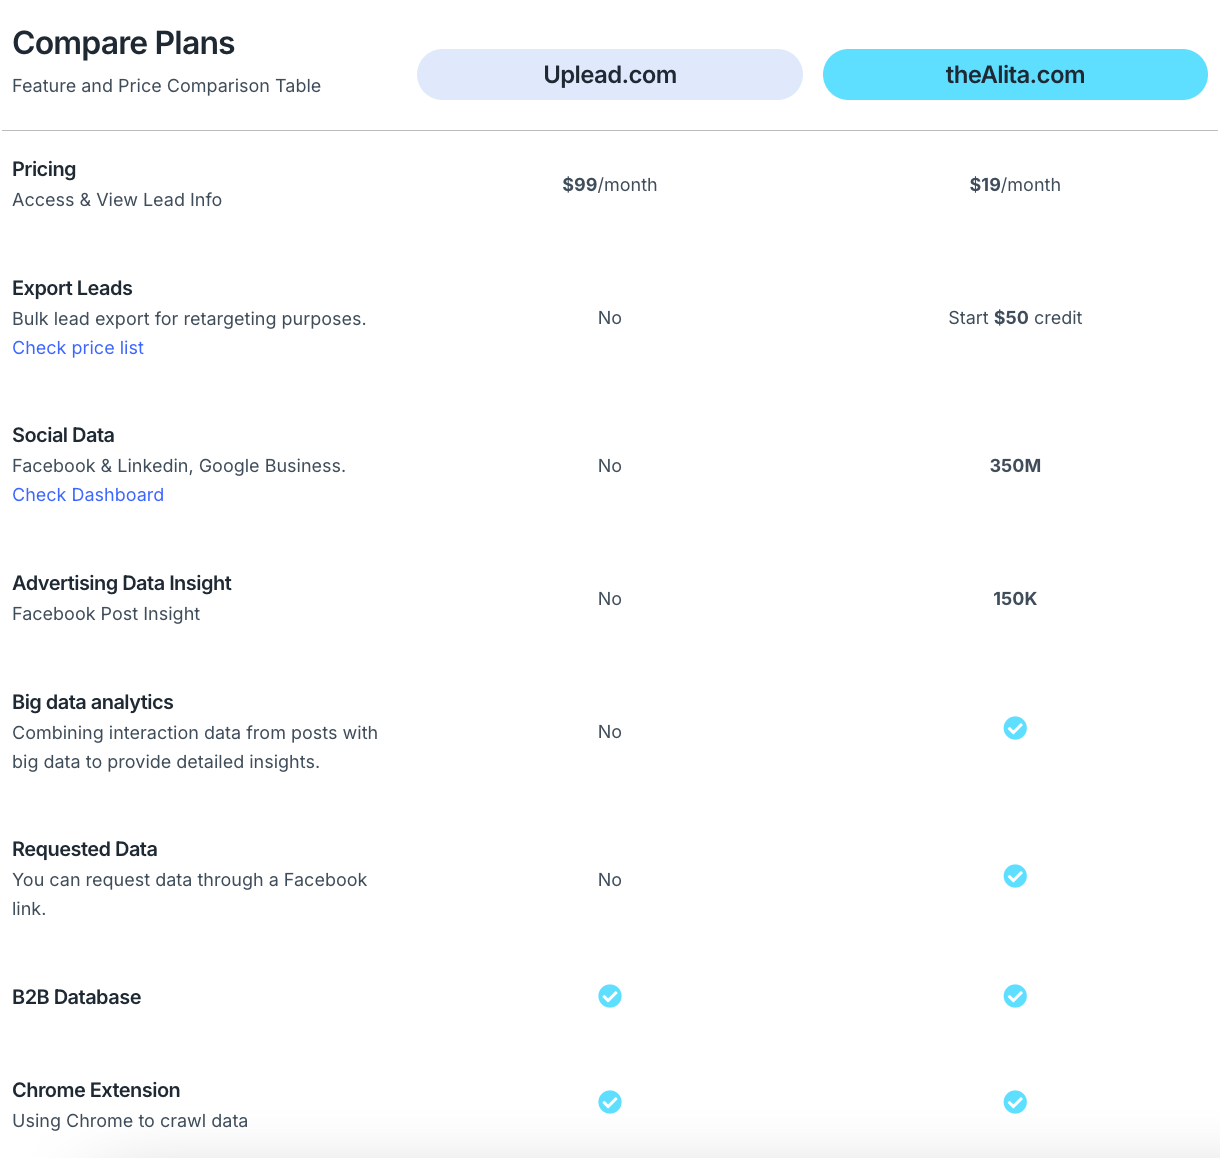Click theAlita checkmark for Big data analytics
This screenshot has height=1158, width=1220.
click(1015, 728)
